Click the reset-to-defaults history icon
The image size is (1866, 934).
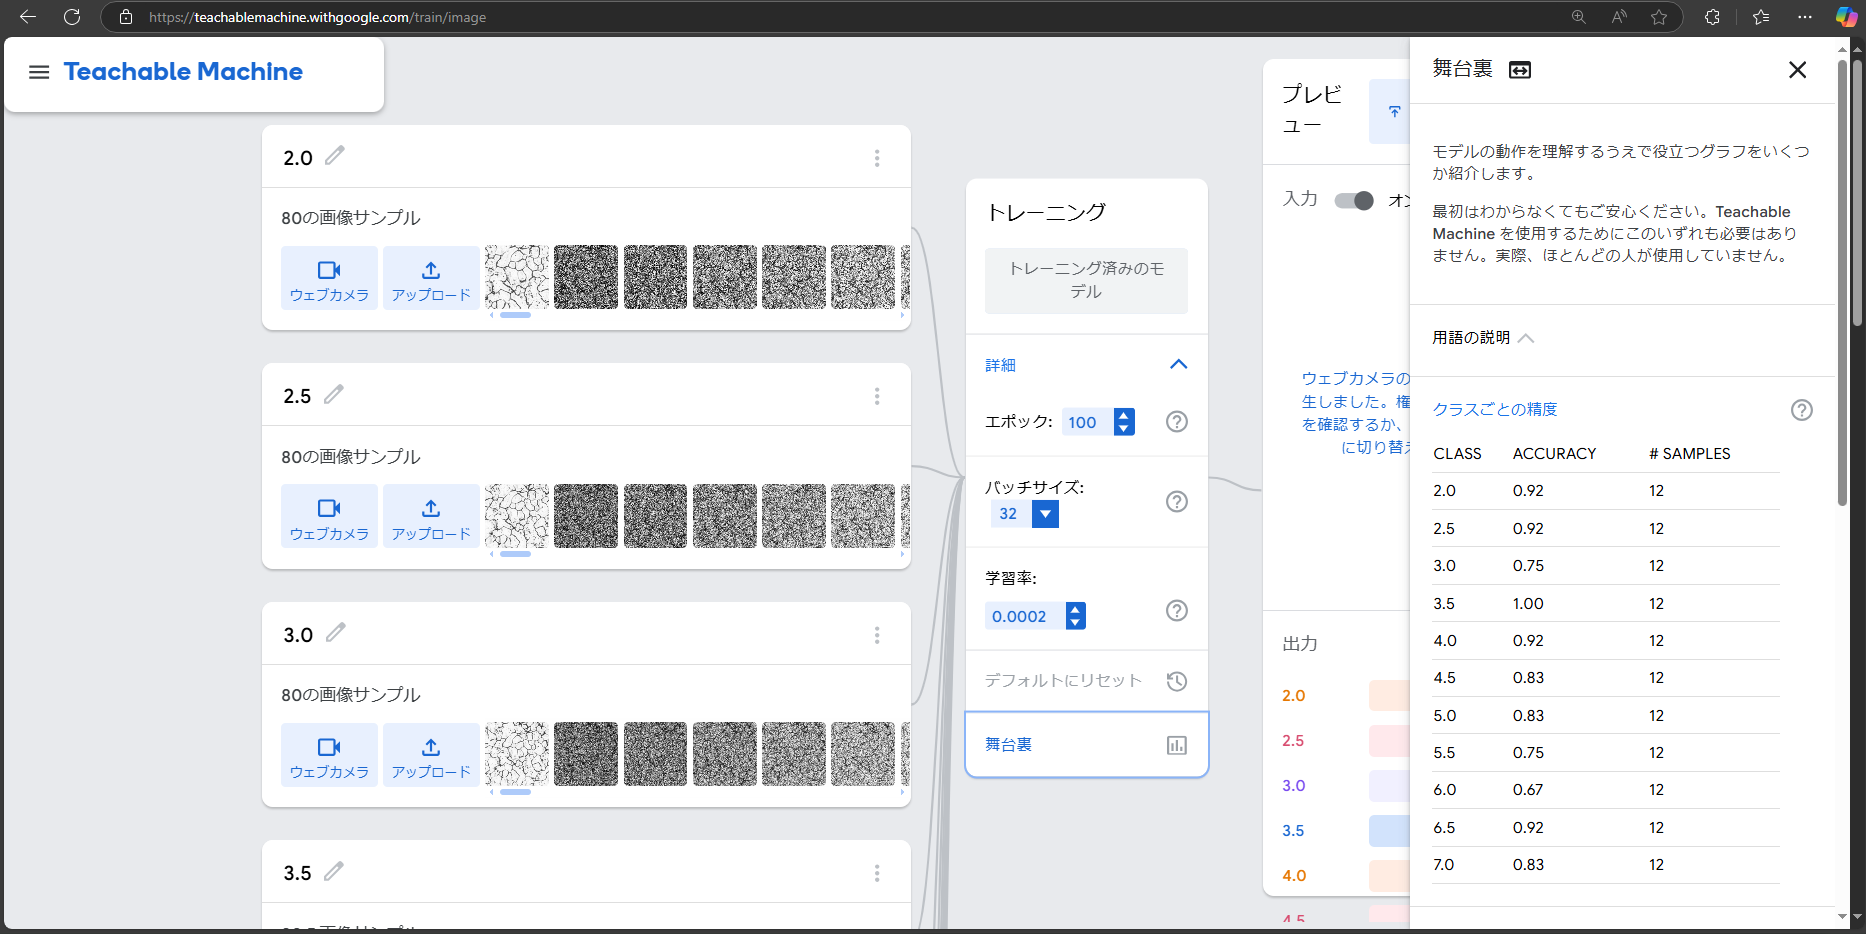[1177, 681]
